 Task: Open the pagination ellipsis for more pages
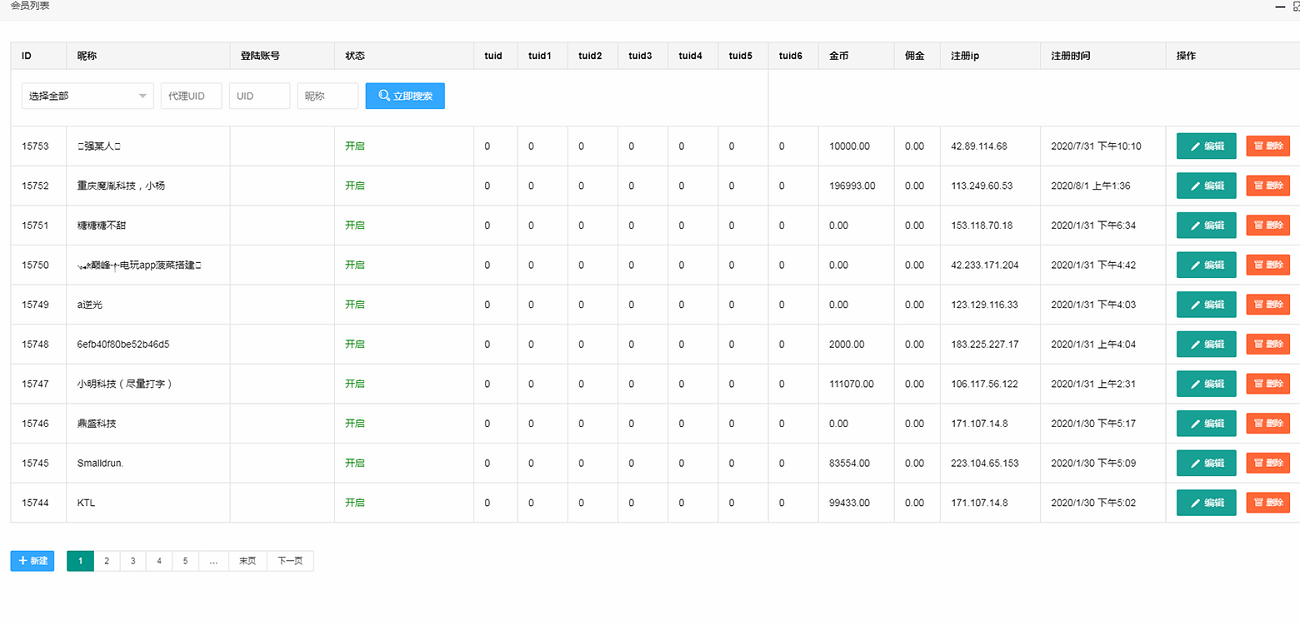click(x=213, y=561)
